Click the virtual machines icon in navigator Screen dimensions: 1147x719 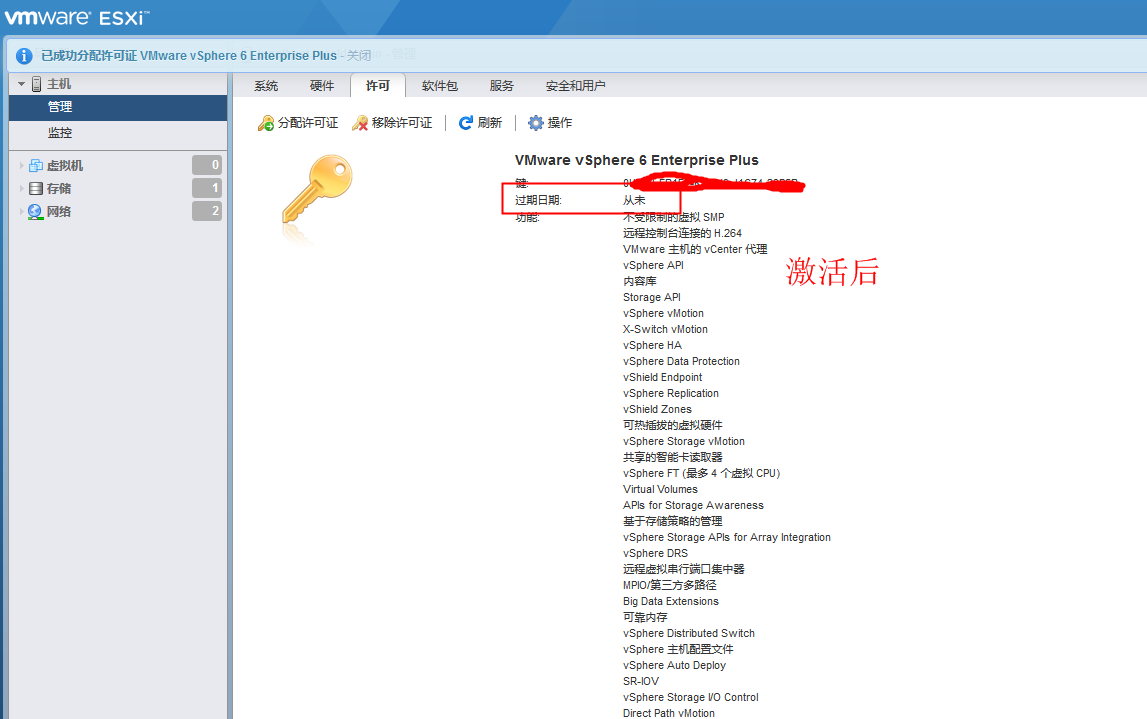tap(36, 166)
